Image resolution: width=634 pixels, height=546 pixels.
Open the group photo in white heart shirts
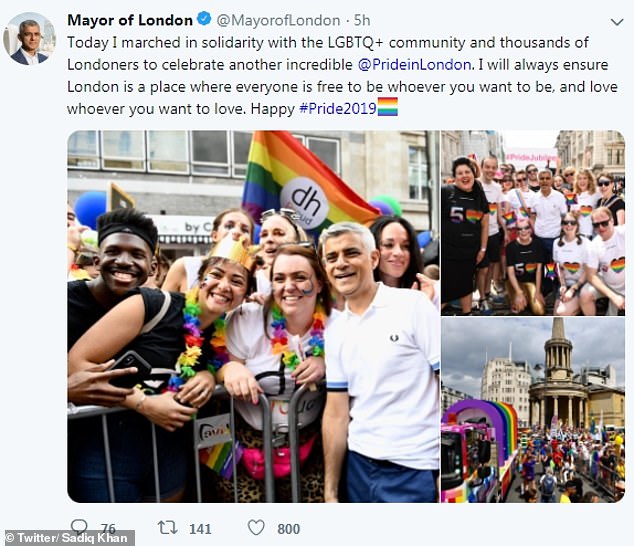coord(533,223)
